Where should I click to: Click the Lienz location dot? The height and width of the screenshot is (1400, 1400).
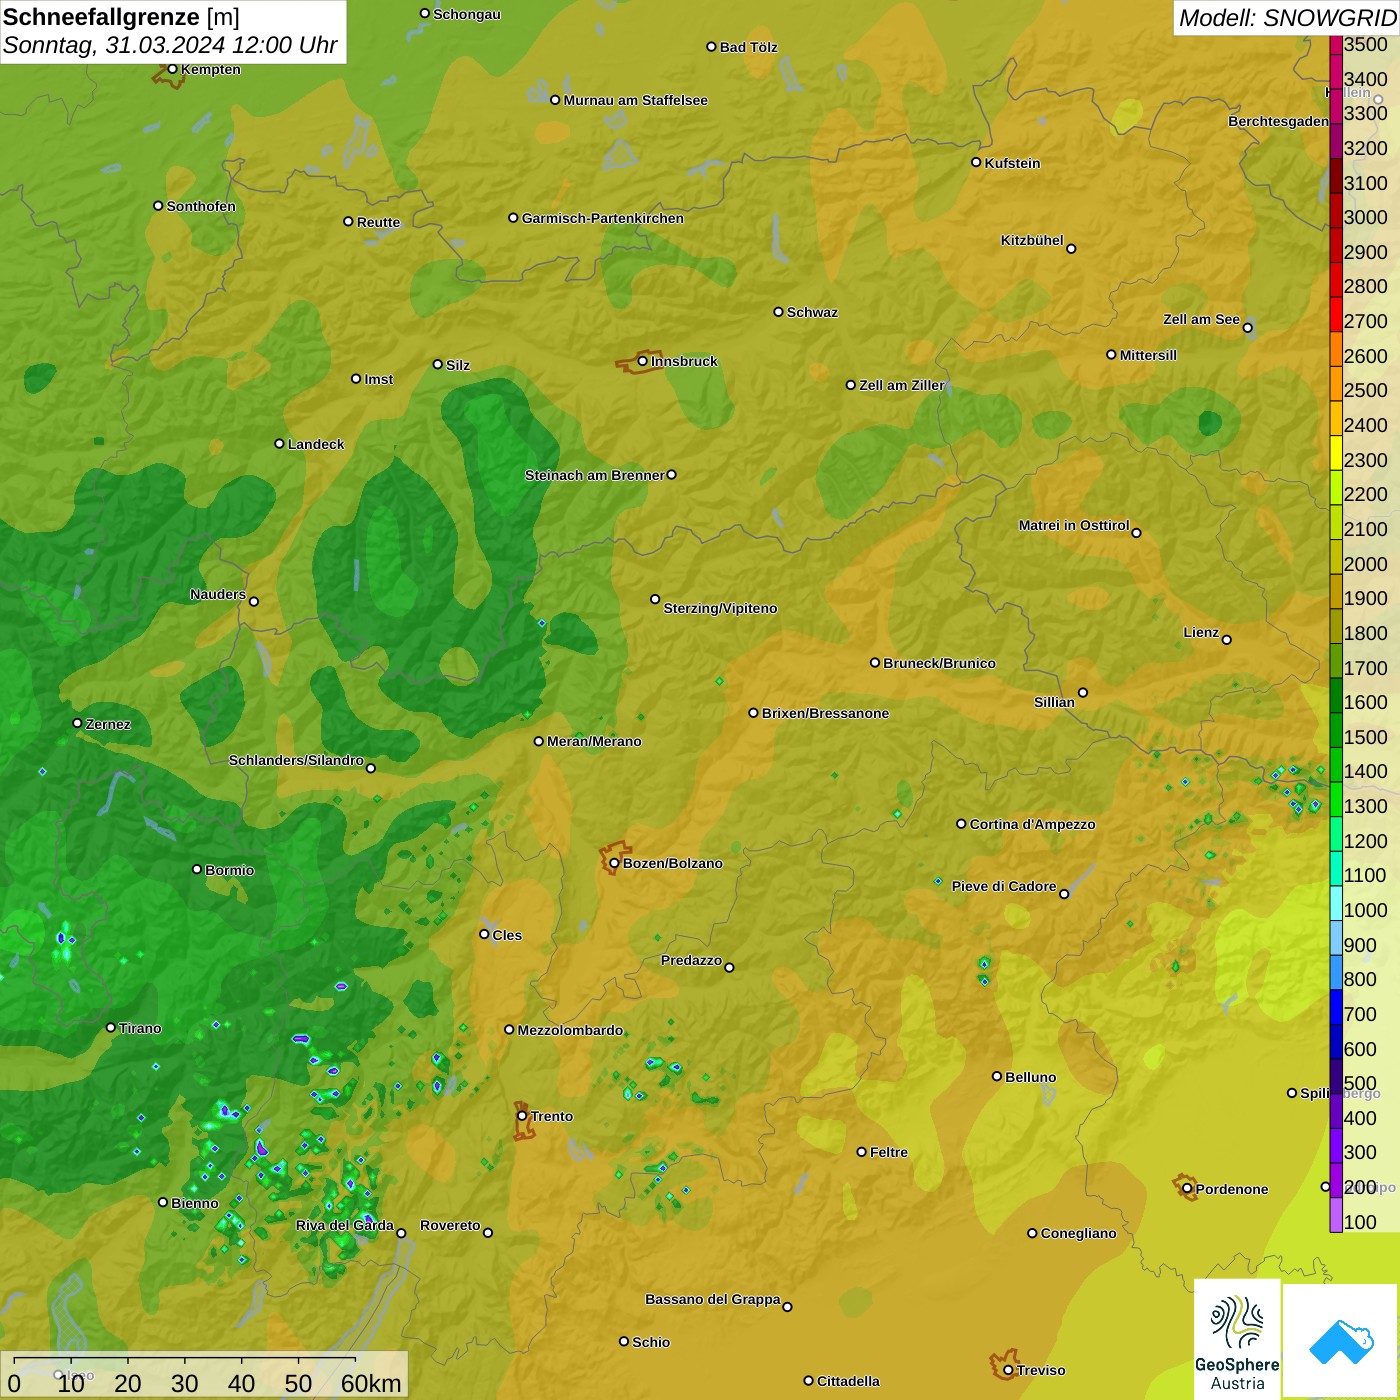pos(1227,640)
